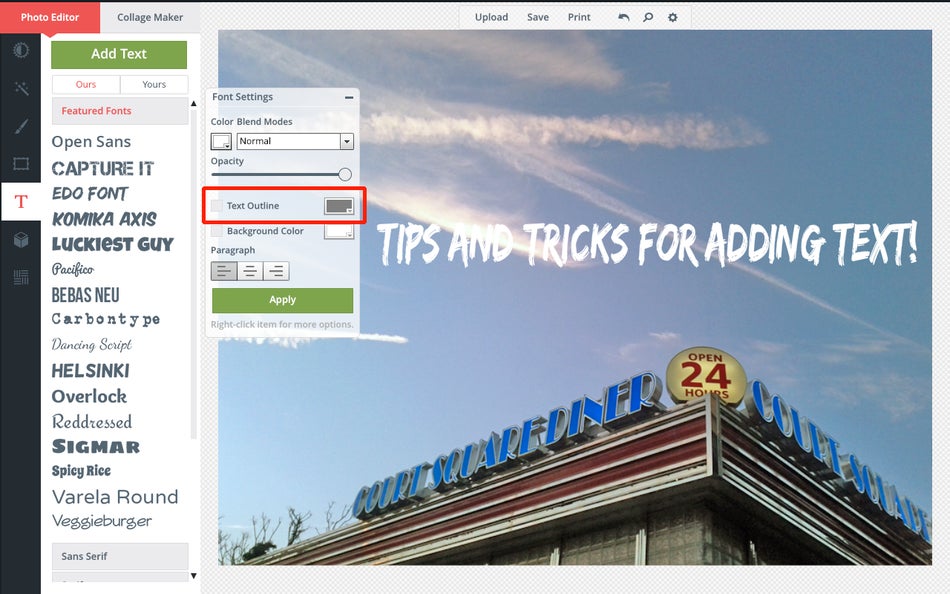Switch to the Collage Maker tab
Viewport: 950px width, 594px height.
[x=150, y=17]
